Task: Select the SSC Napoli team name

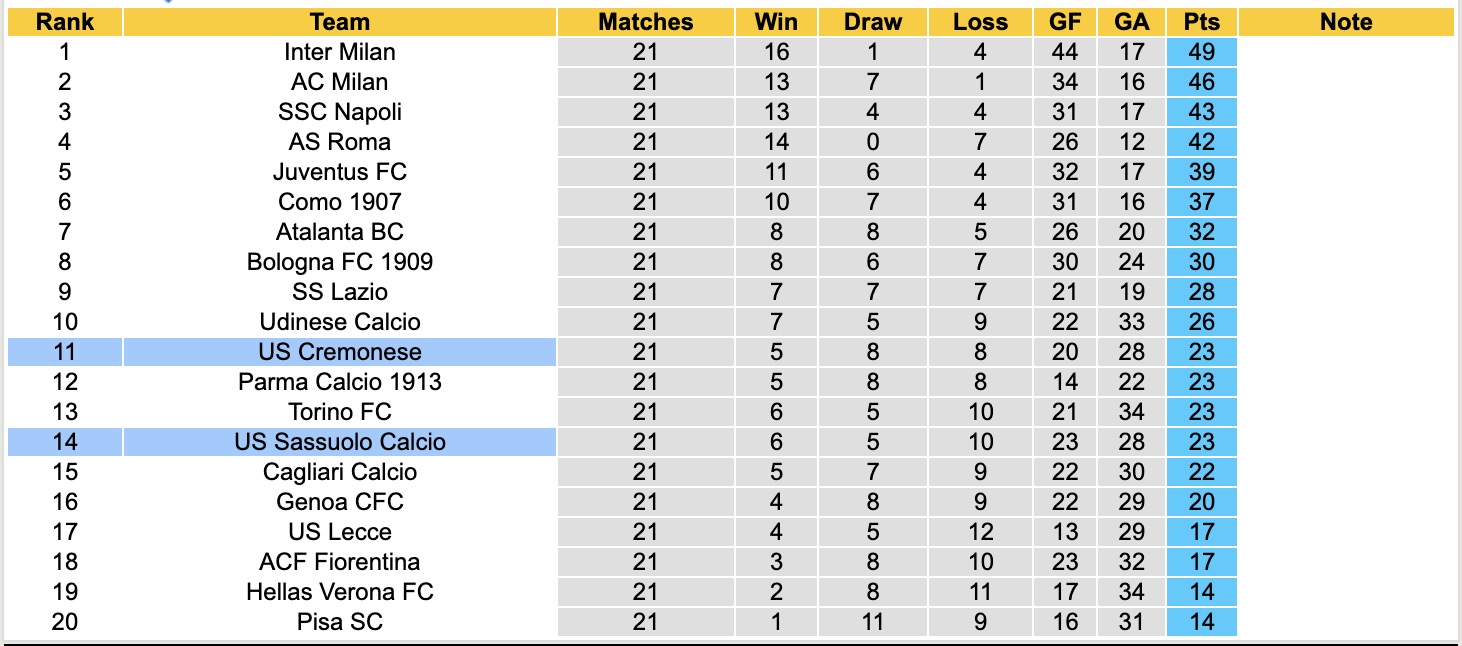Action: [340, 112]
